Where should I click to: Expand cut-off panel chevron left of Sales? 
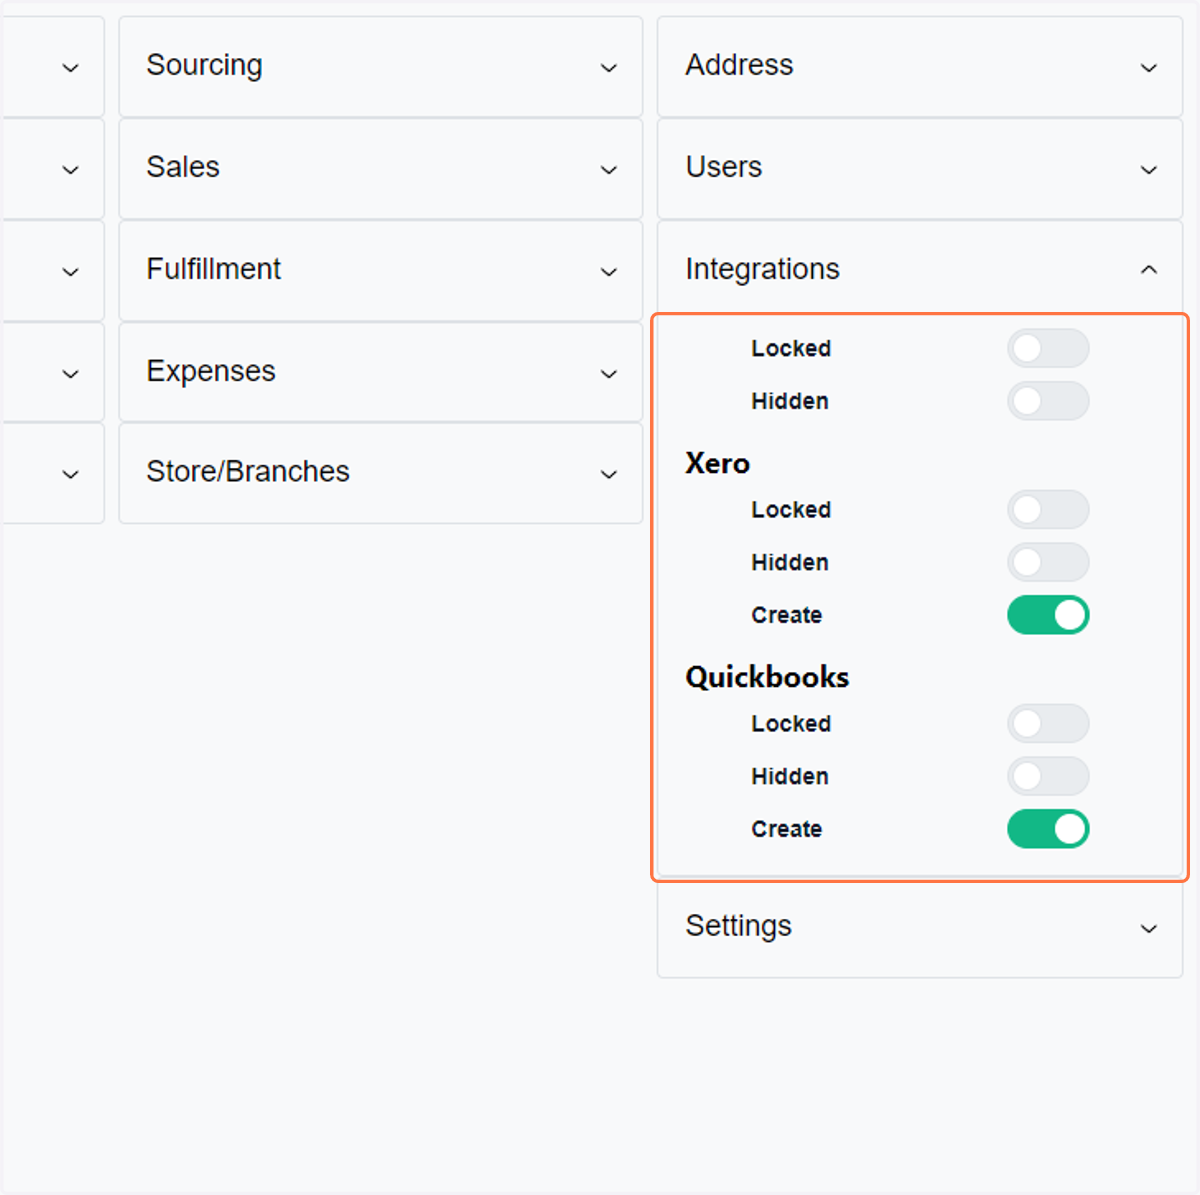pyautogui.click(x=70, y=170)
